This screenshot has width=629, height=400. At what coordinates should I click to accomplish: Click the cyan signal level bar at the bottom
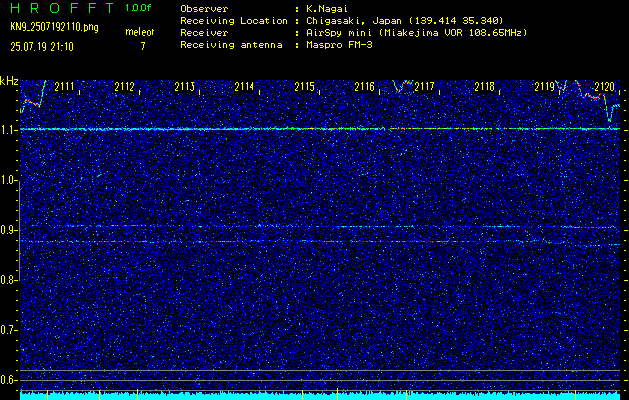click(x=320, y=396)
